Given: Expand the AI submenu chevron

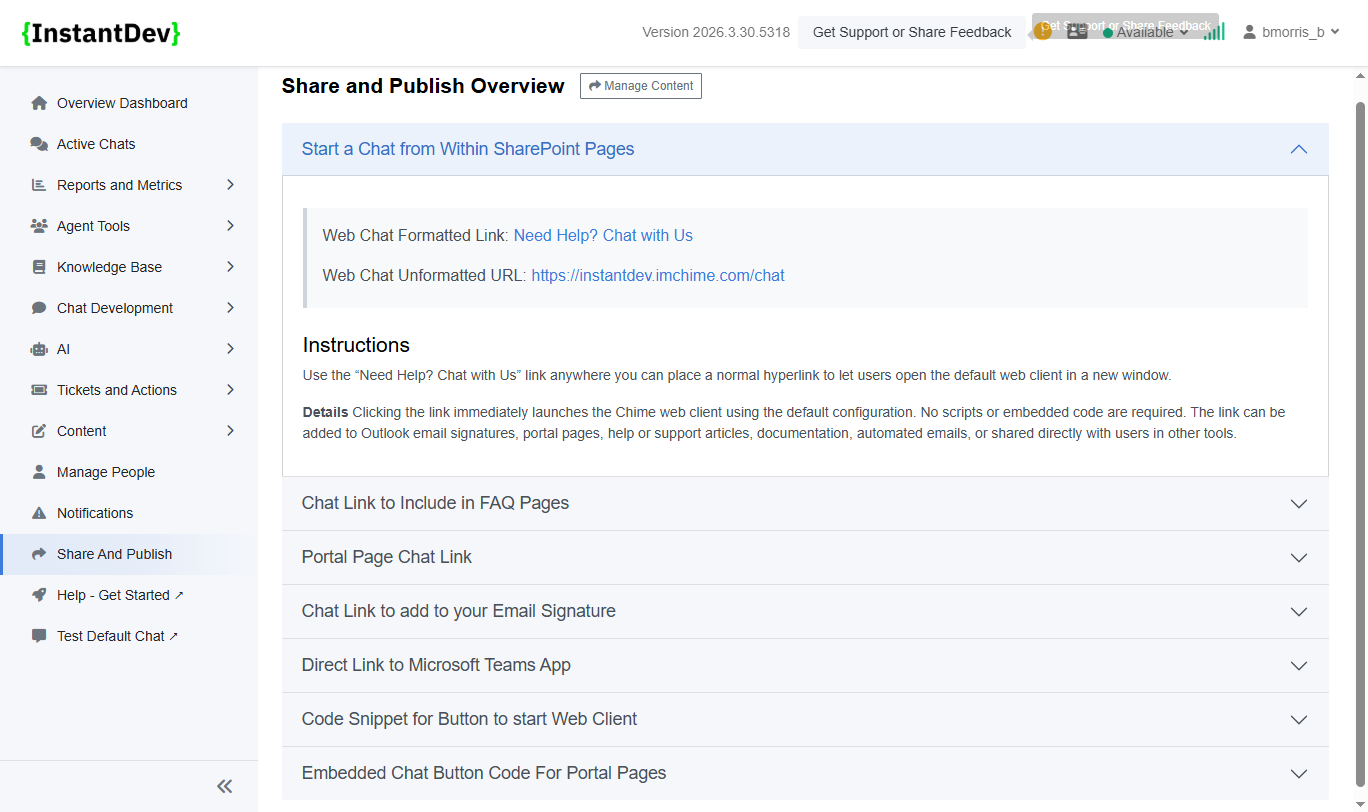Looking at the screenshot, I should click(230, 349).
